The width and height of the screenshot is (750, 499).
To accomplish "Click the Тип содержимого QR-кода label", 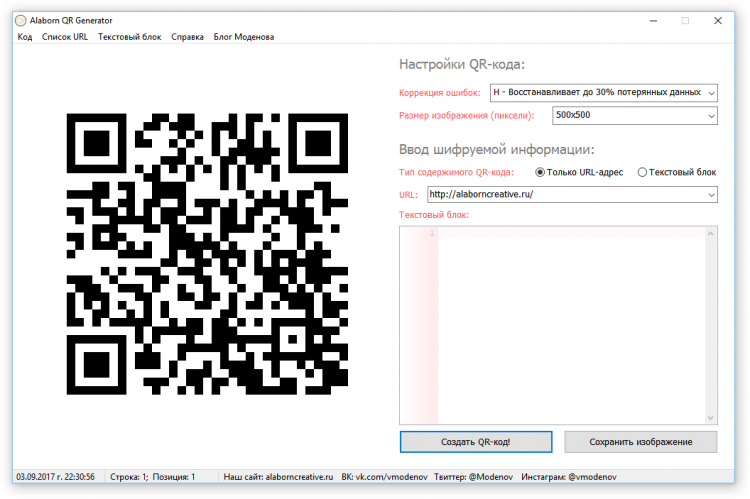I will [x=456, y=172].
